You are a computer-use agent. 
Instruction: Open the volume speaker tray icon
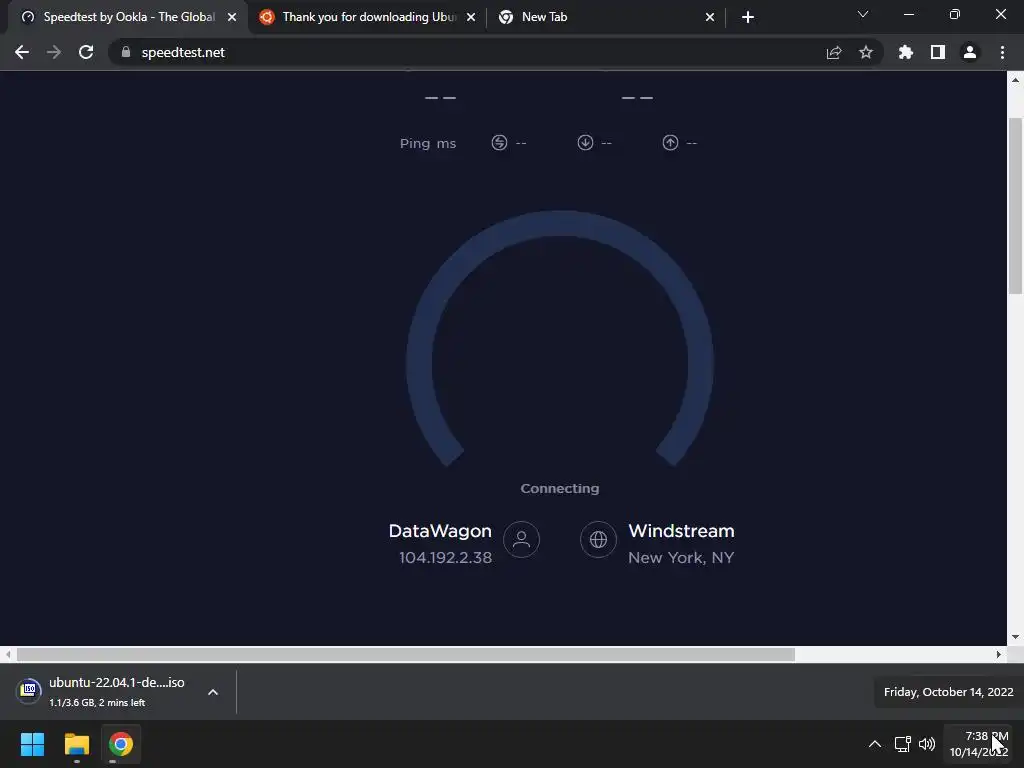(x=927, y=744)
